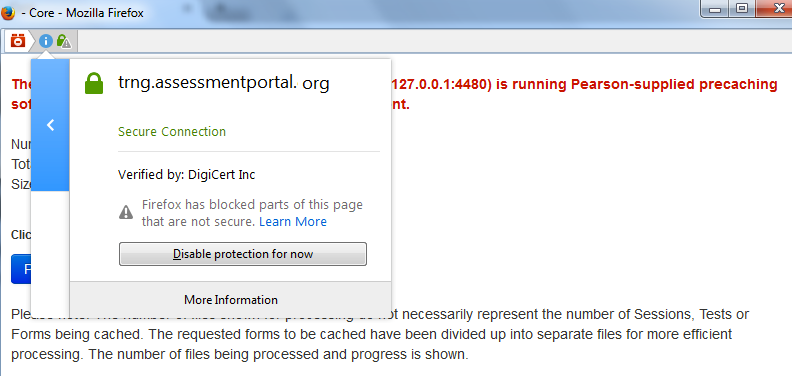The image size is (792, 376).
Task: Click the gray warning triangle icon
Action: (126, 212)
